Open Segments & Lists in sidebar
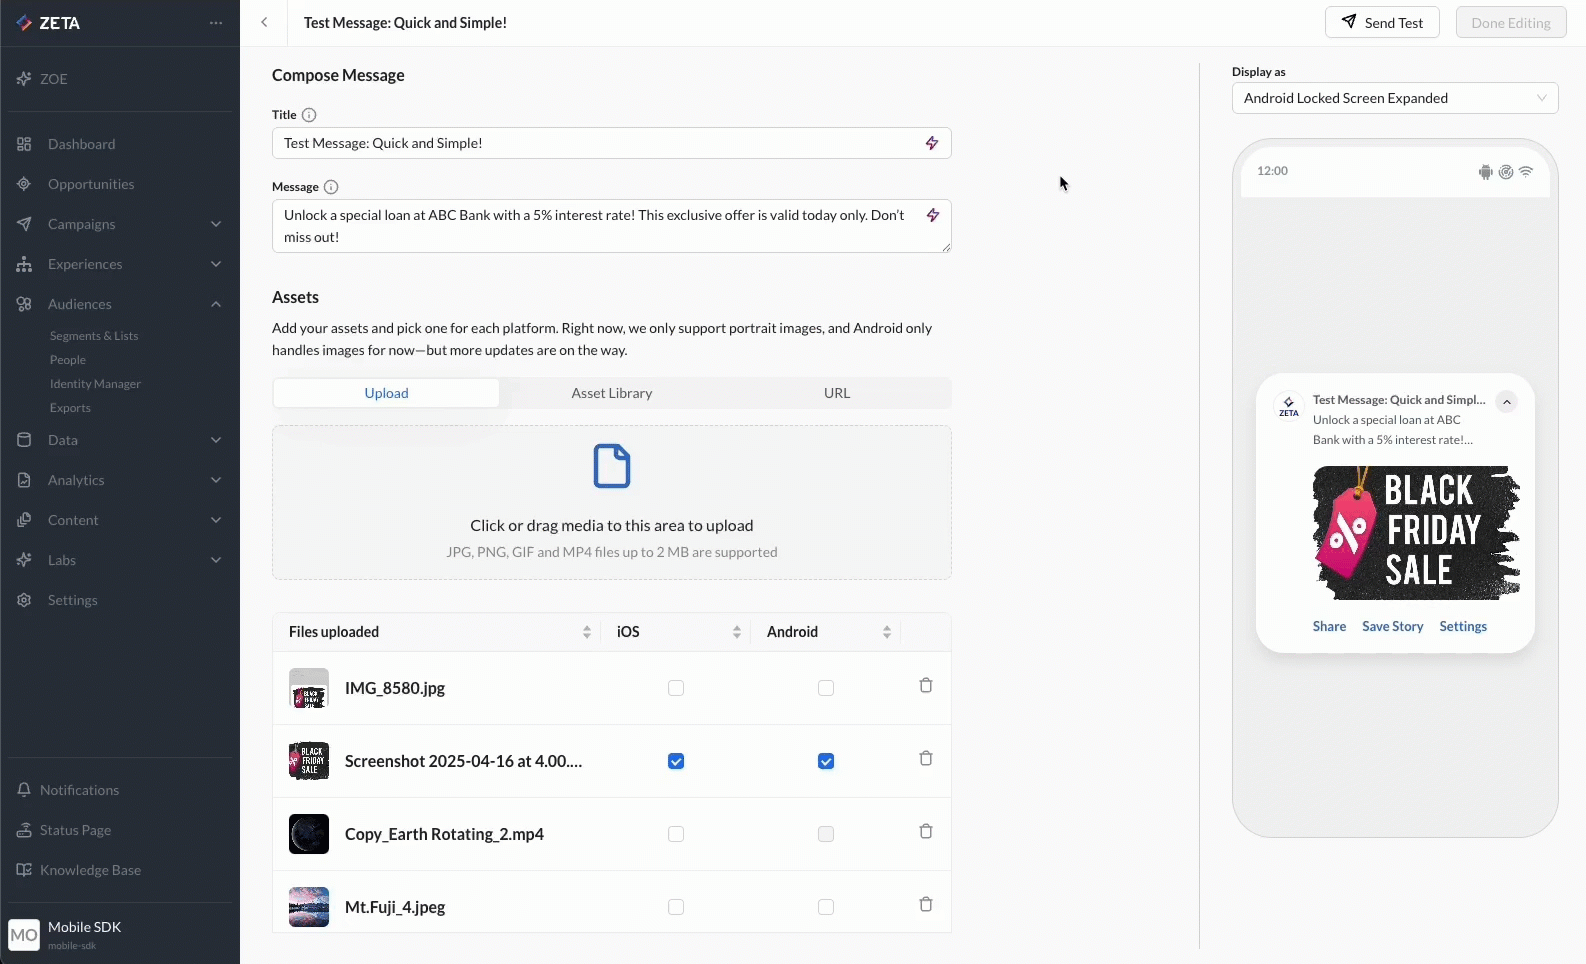This screenshot has height=964, width=1586. (x=94, y=336)
